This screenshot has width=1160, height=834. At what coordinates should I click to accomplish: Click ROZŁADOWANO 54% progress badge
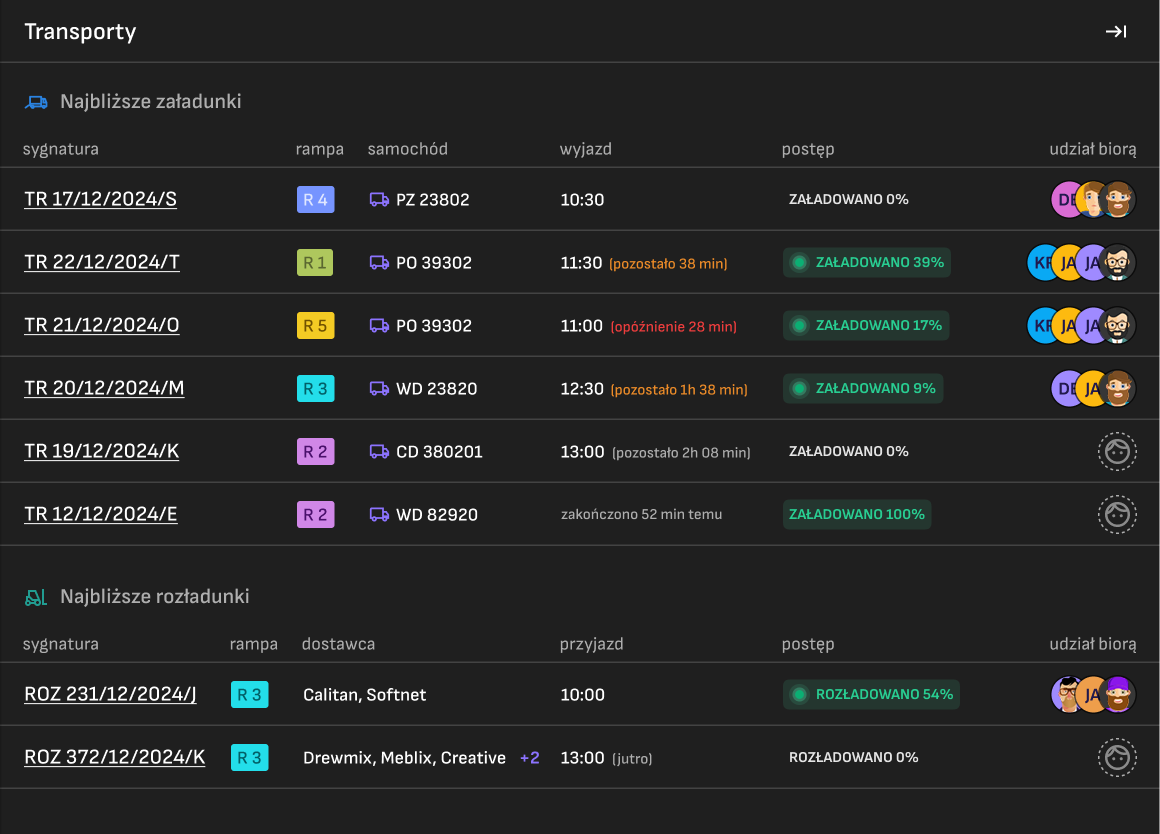871,694
